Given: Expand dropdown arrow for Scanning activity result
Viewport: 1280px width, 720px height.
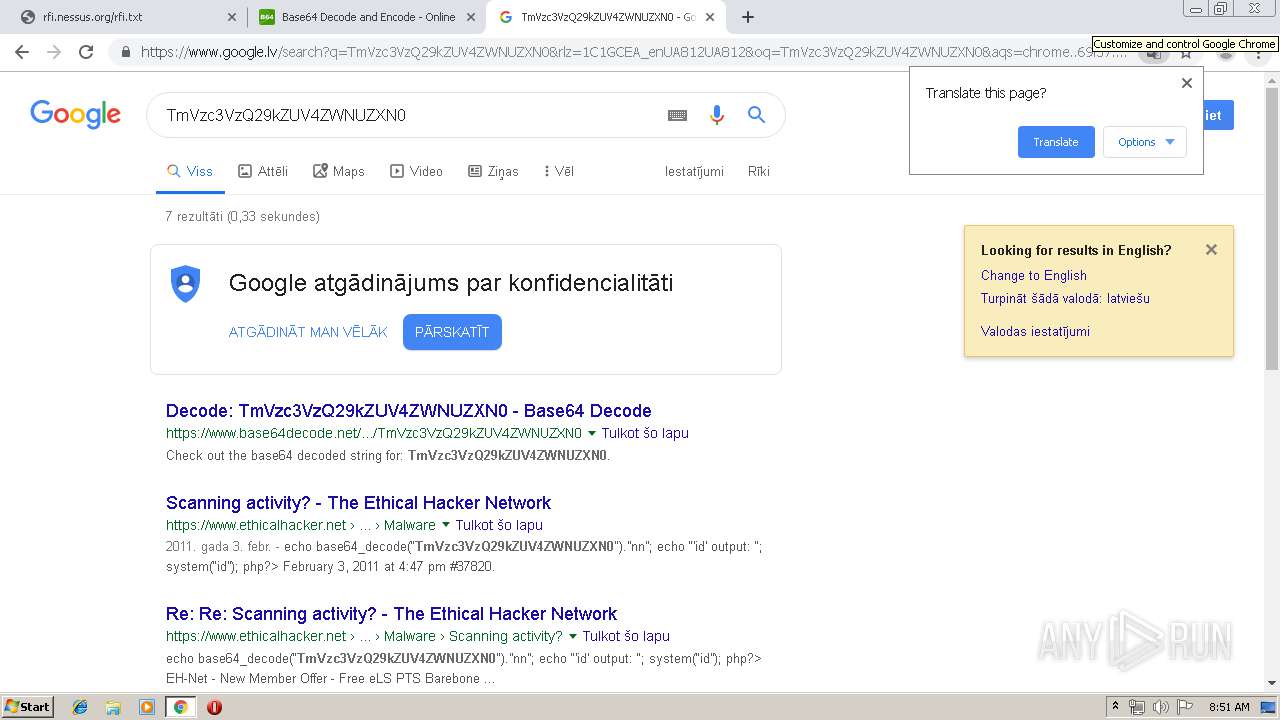Looking at the screenshot, I should (x=446, y=525).
